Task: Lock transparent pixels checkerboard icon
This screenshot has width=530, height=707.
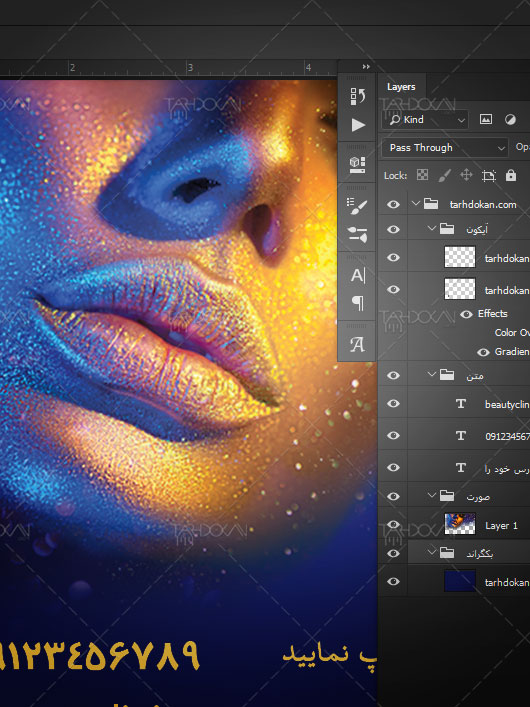Action: (422, 175)
